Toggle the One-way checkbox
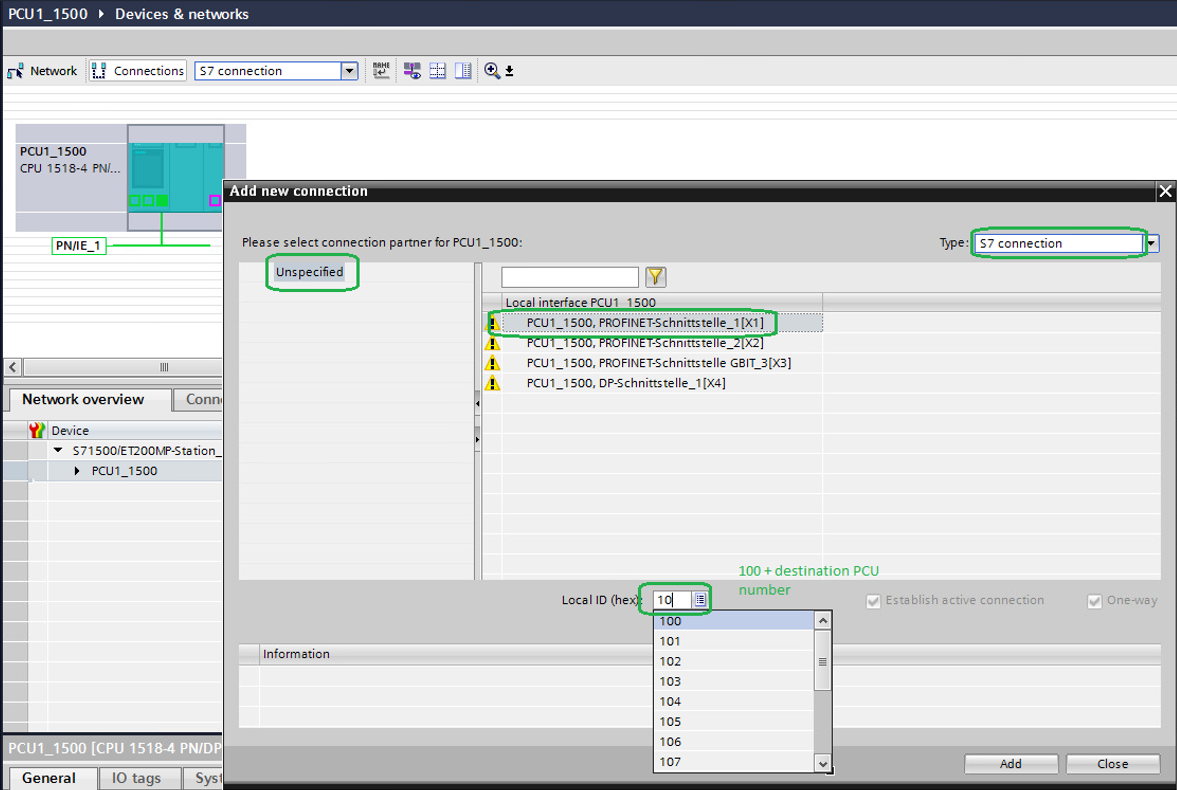Image resolution: width=1177 pixels, height=790 pixels. [1094, 601]
